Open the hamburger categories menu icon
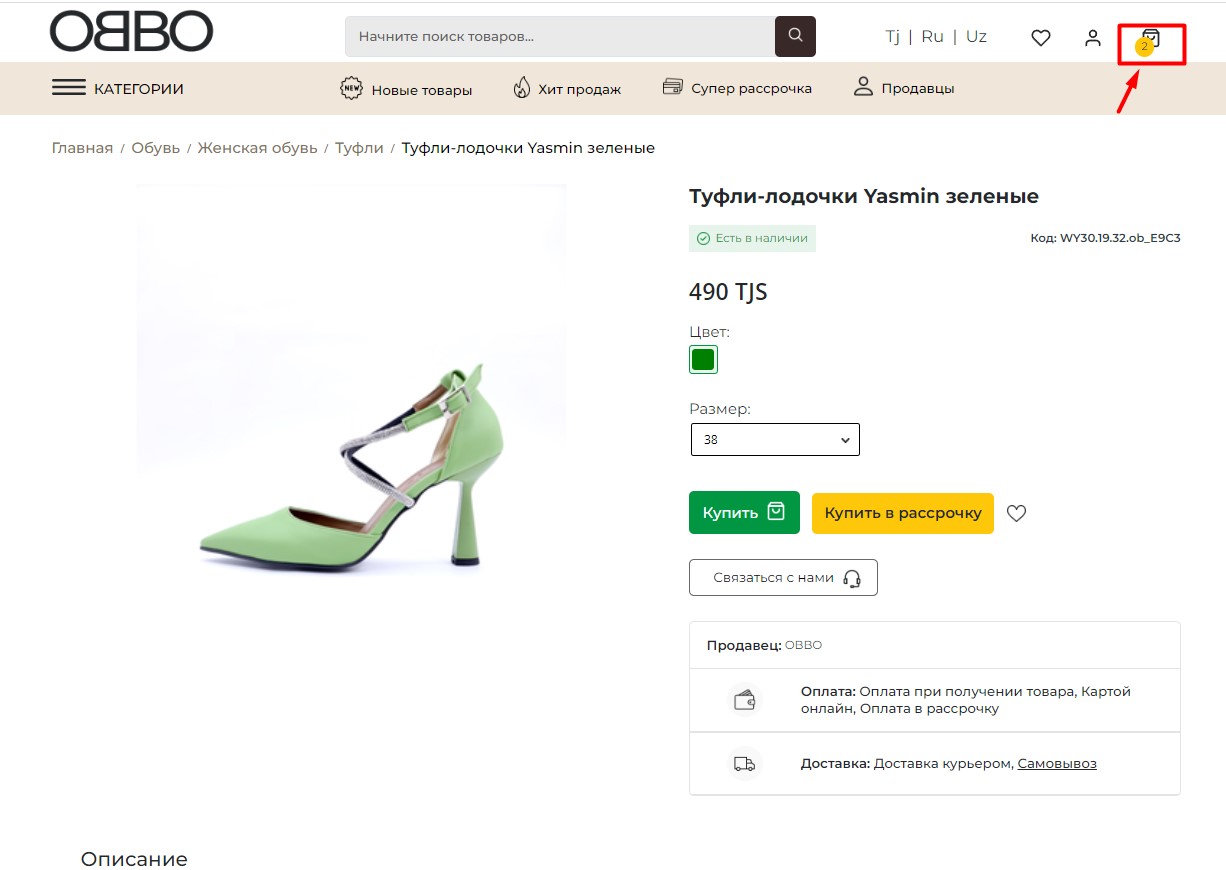The width and height of the screenshot is (1226, 870). pyautogui.click(x=68, y=88)
